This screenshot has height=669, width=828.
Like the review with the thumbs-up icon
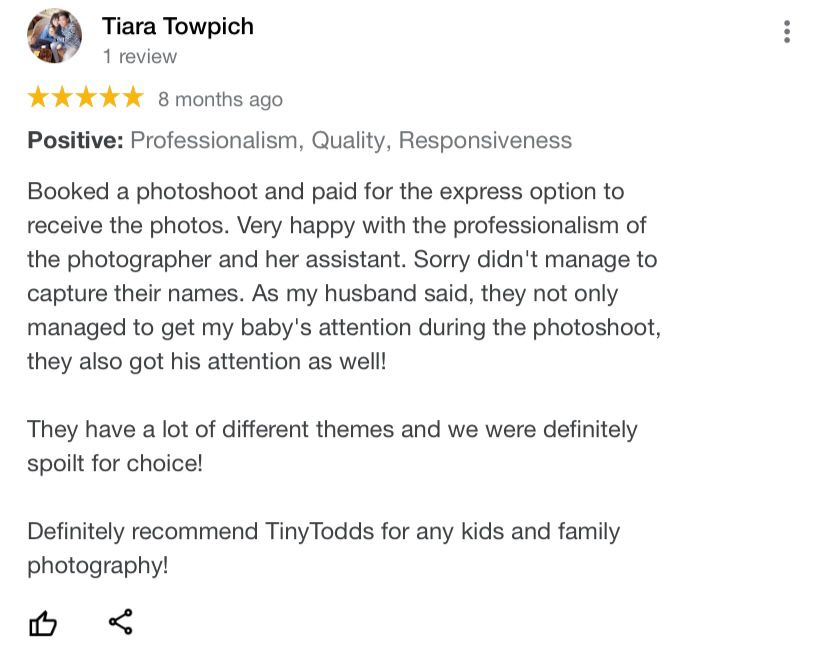pyautogui.click(x=43, y=623)
